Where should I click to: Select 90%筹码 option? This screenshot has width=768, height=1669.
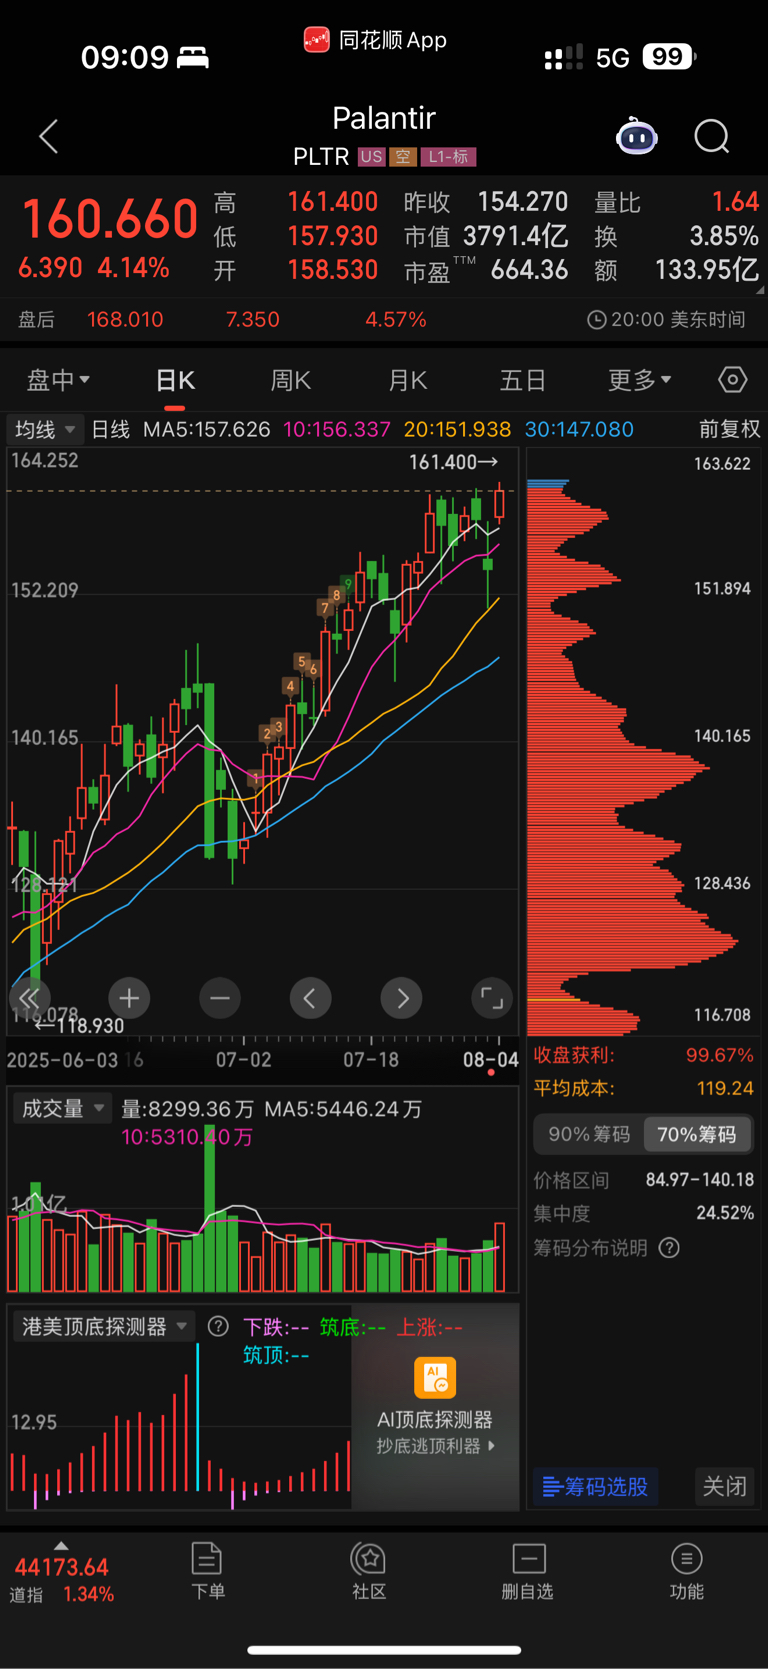click(x=589, y=1134)
